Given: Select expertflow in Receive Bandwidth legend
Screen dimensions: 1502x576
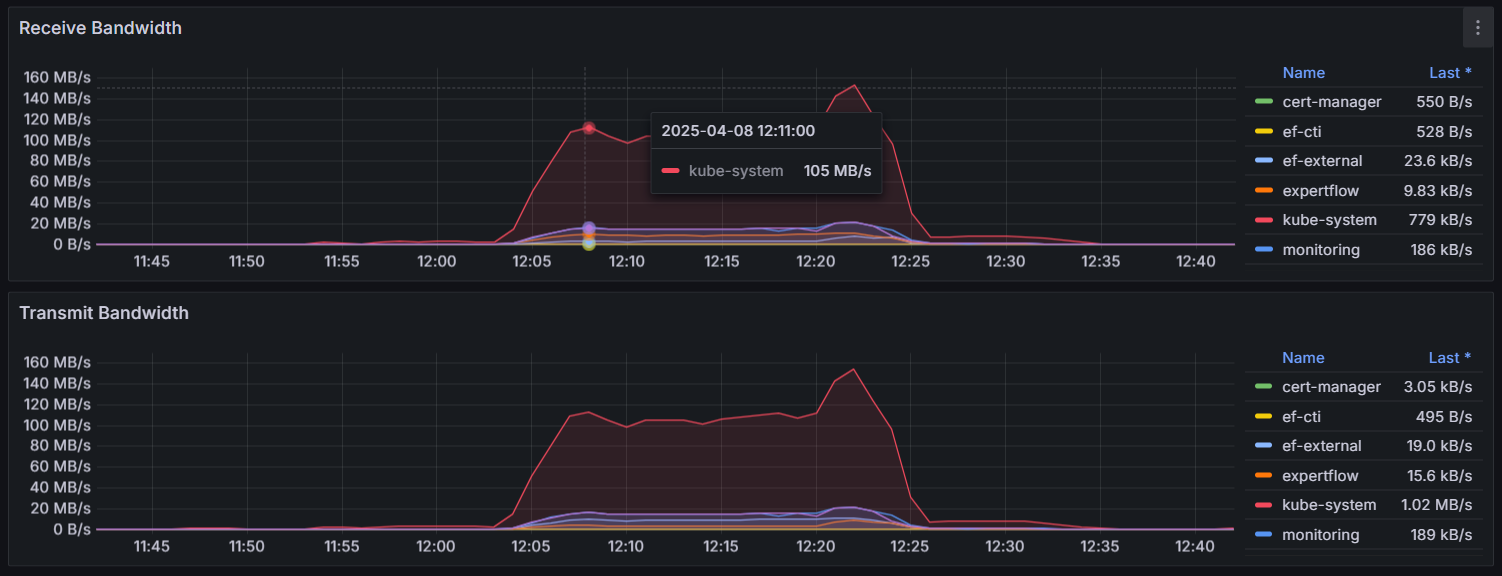Looking at the screenshot, I should [x=1320, y=191].
